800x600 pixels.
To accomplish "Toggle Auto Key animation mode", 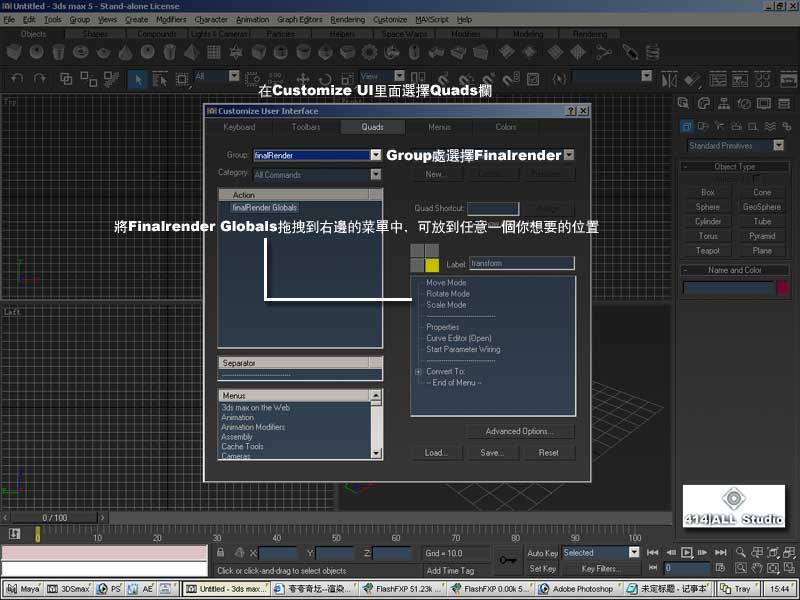I will tap(542, 553).
